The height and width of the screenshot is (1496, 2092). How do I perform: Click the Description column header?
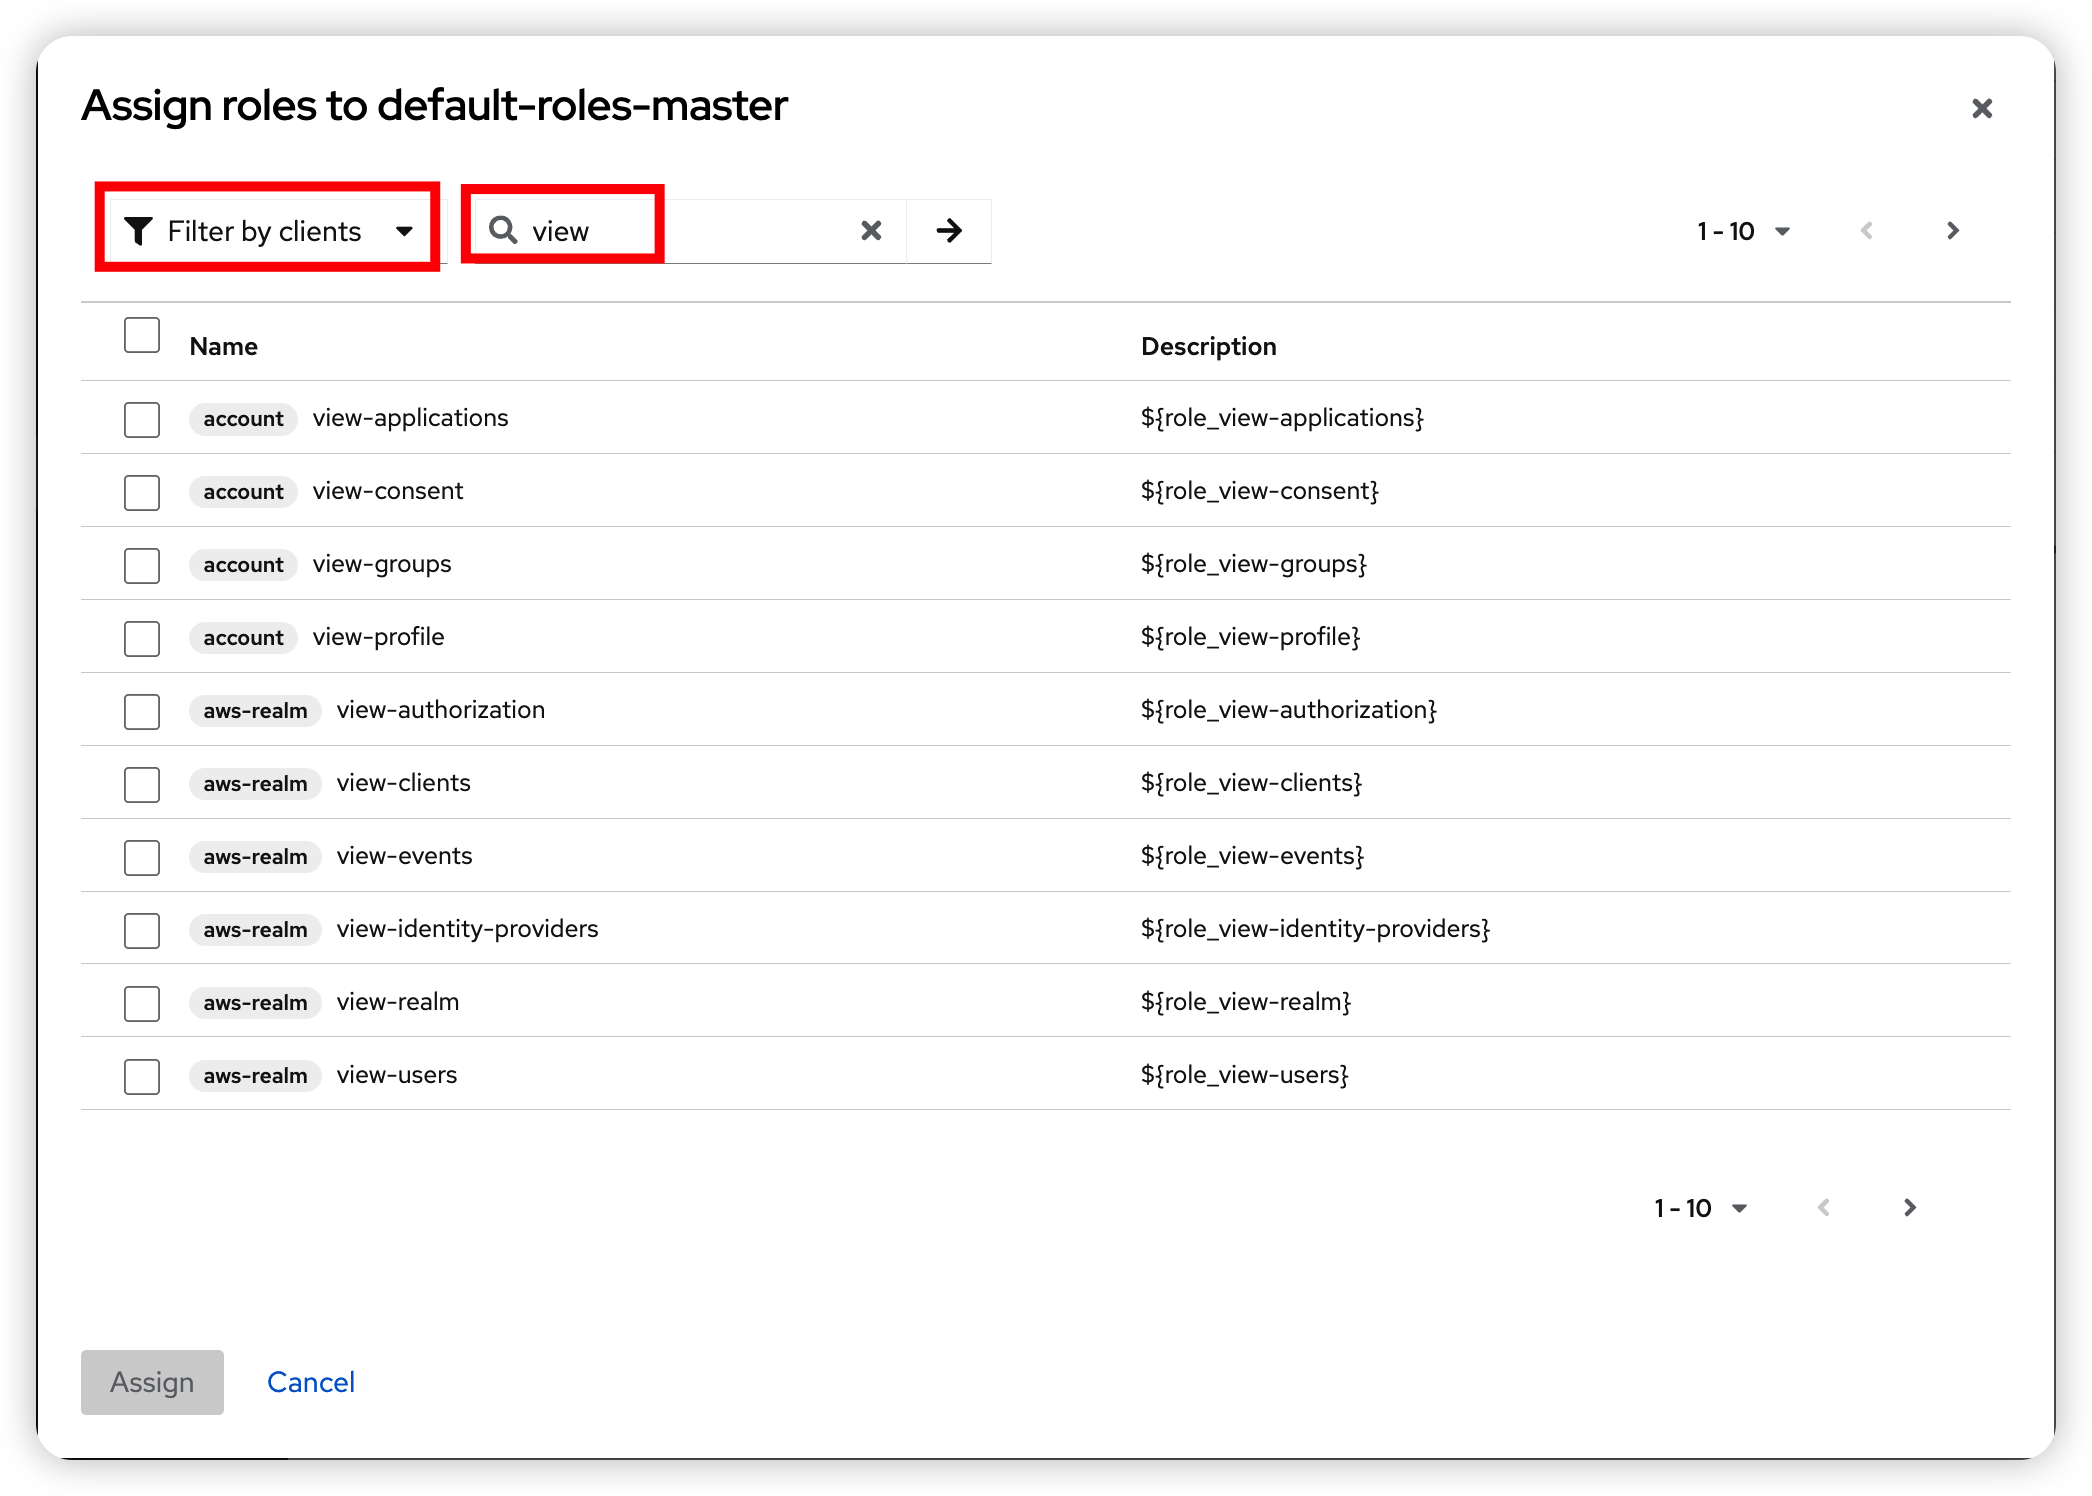(1208, 346)
